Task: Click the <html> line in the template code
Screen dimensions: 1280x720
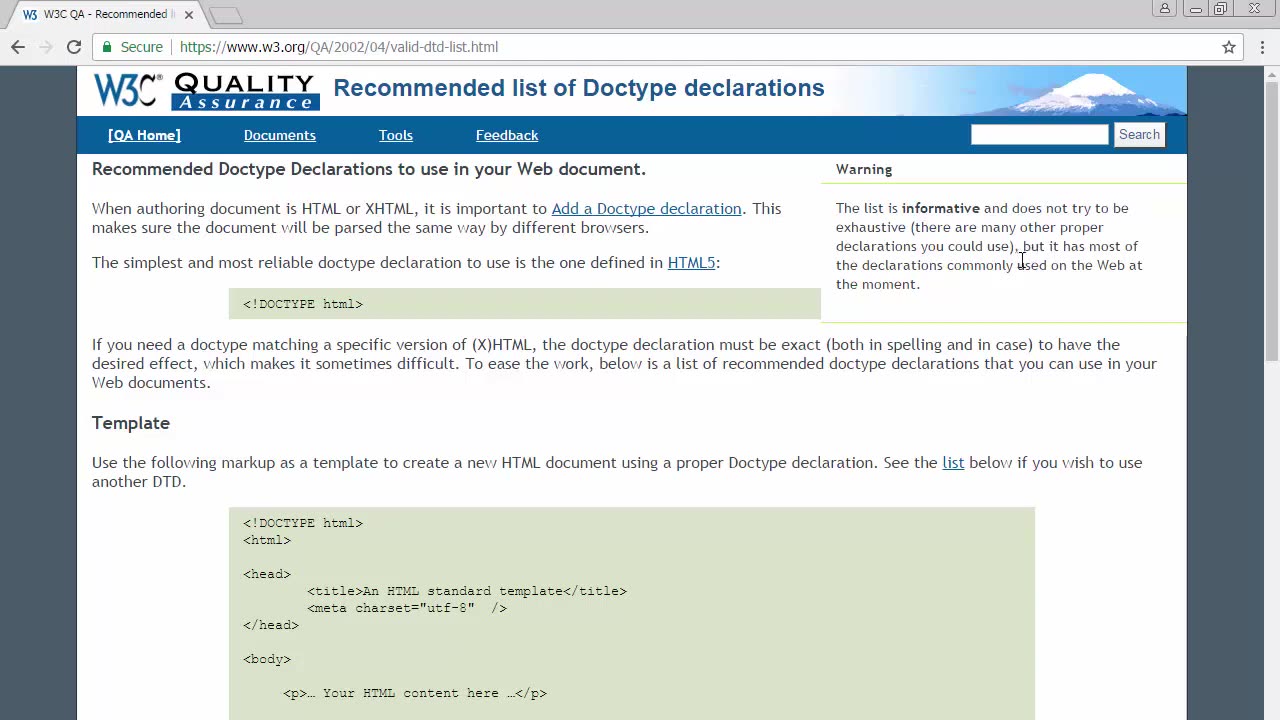Action: tap(267, 540)
